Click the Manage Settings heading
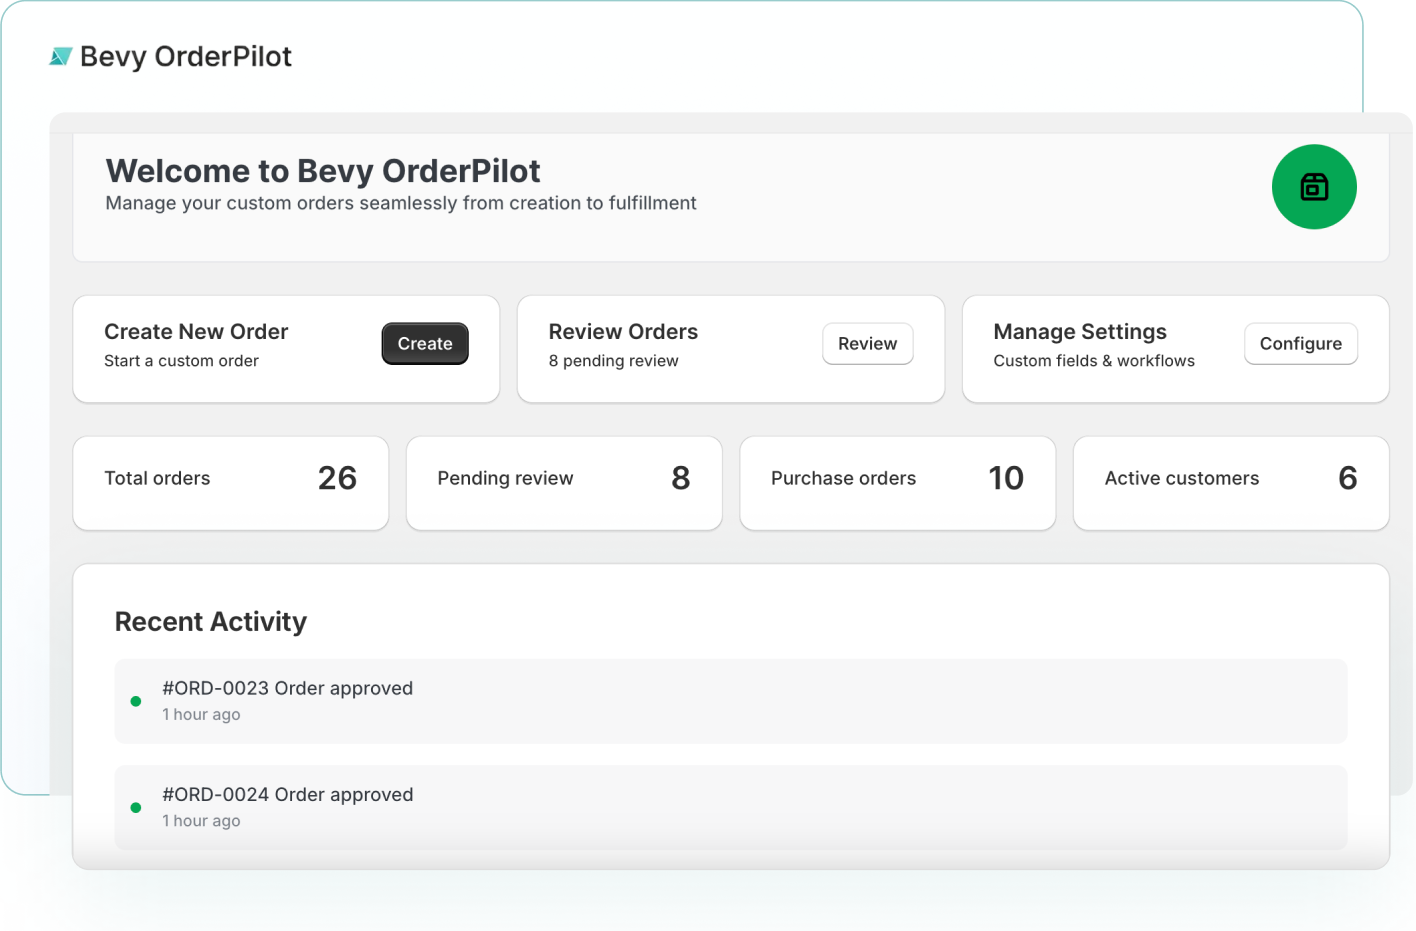The height and width of the screenshot is (931, 1416). (x=1080, y=332)
